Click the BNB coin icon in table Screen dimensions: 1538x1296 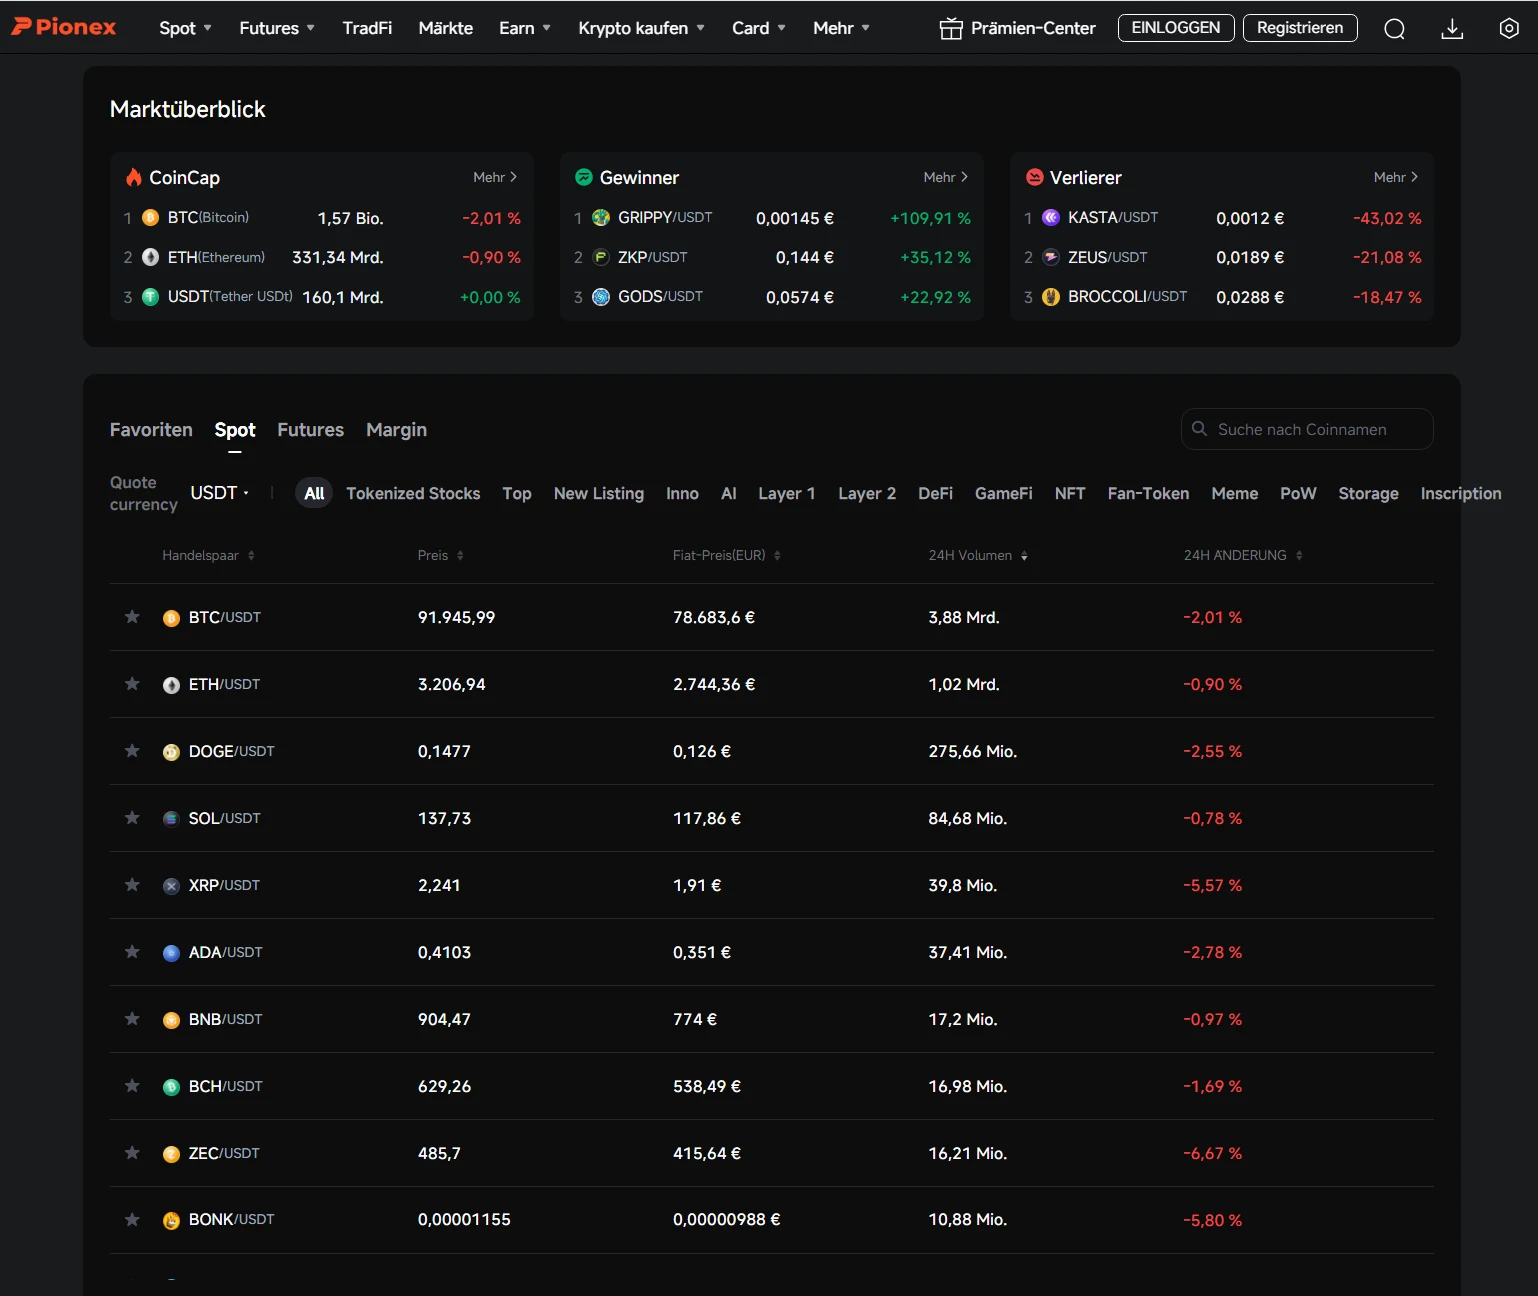pyautogui.click(x=171, y=1020)
